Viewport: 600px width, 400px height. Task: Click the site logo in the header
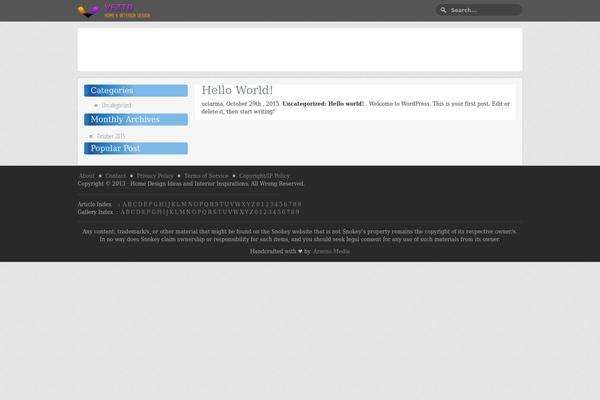(114, 10)
